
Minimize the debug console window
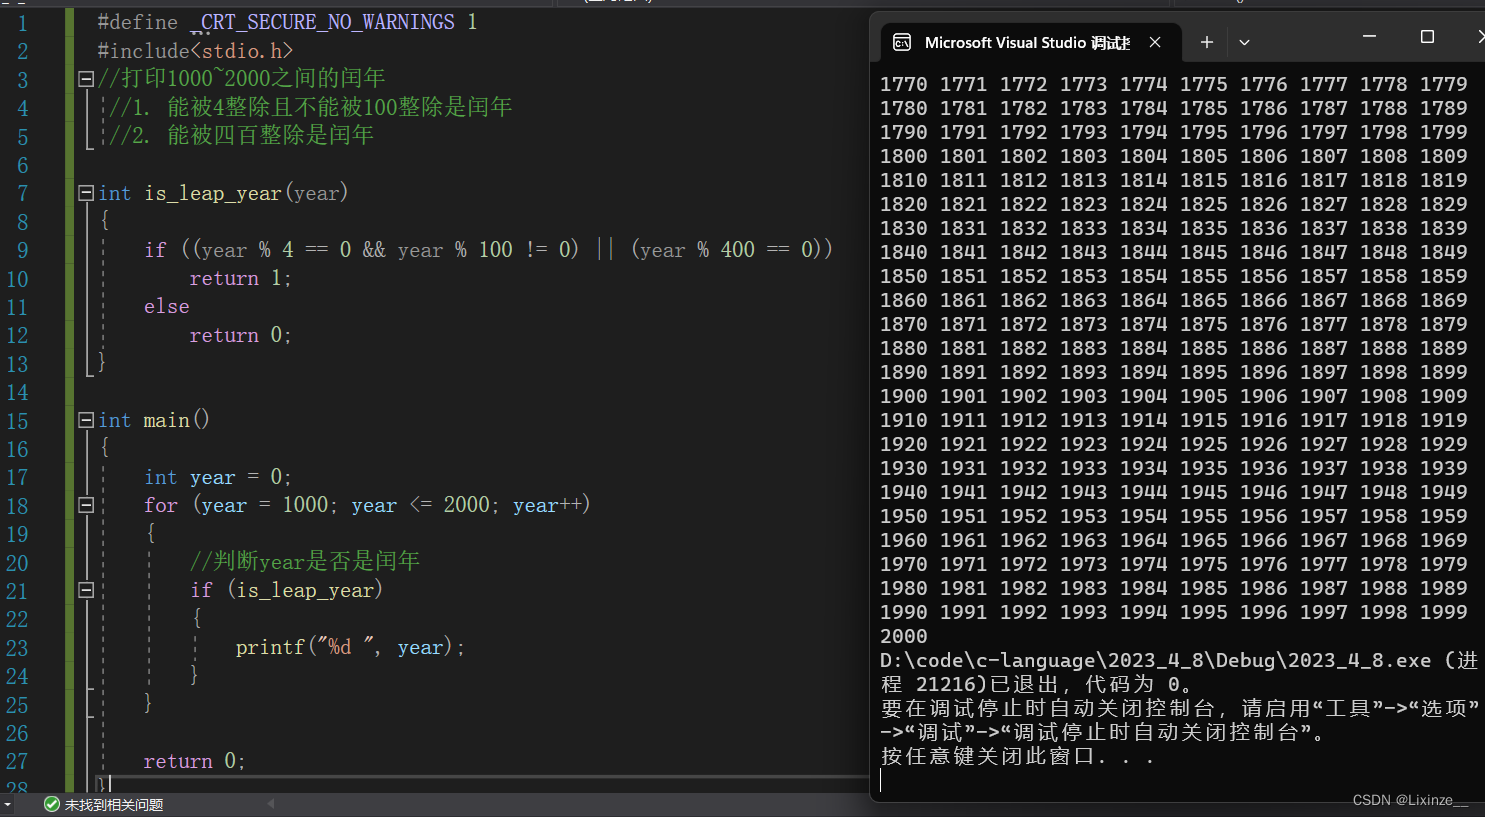pyautogui.click(x=1370, y=37)
